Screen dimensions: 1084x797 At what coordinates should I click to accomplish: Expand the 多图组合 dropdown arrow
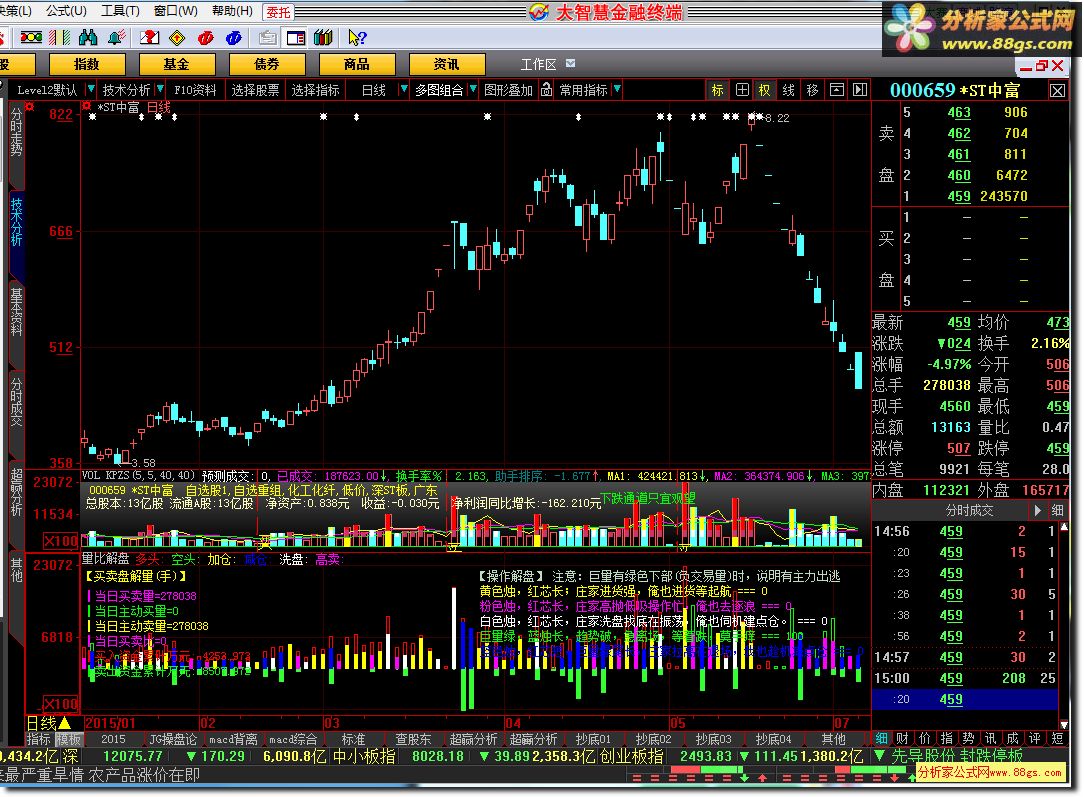point(473,89)
